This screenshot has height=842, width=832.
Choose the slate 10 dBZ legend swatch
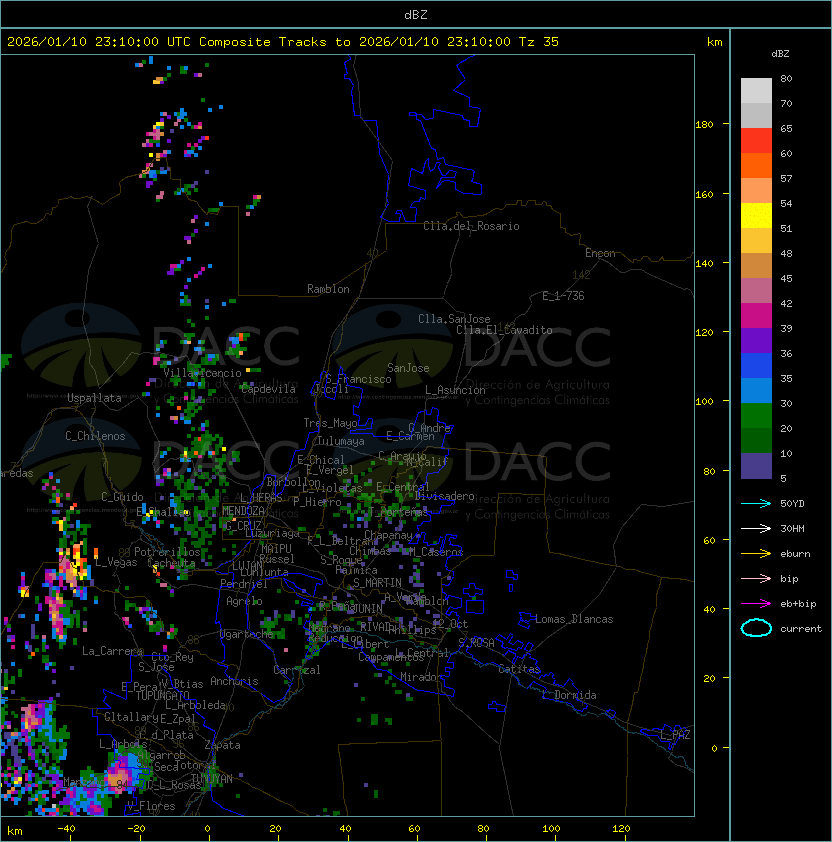[x=756, y=466]
